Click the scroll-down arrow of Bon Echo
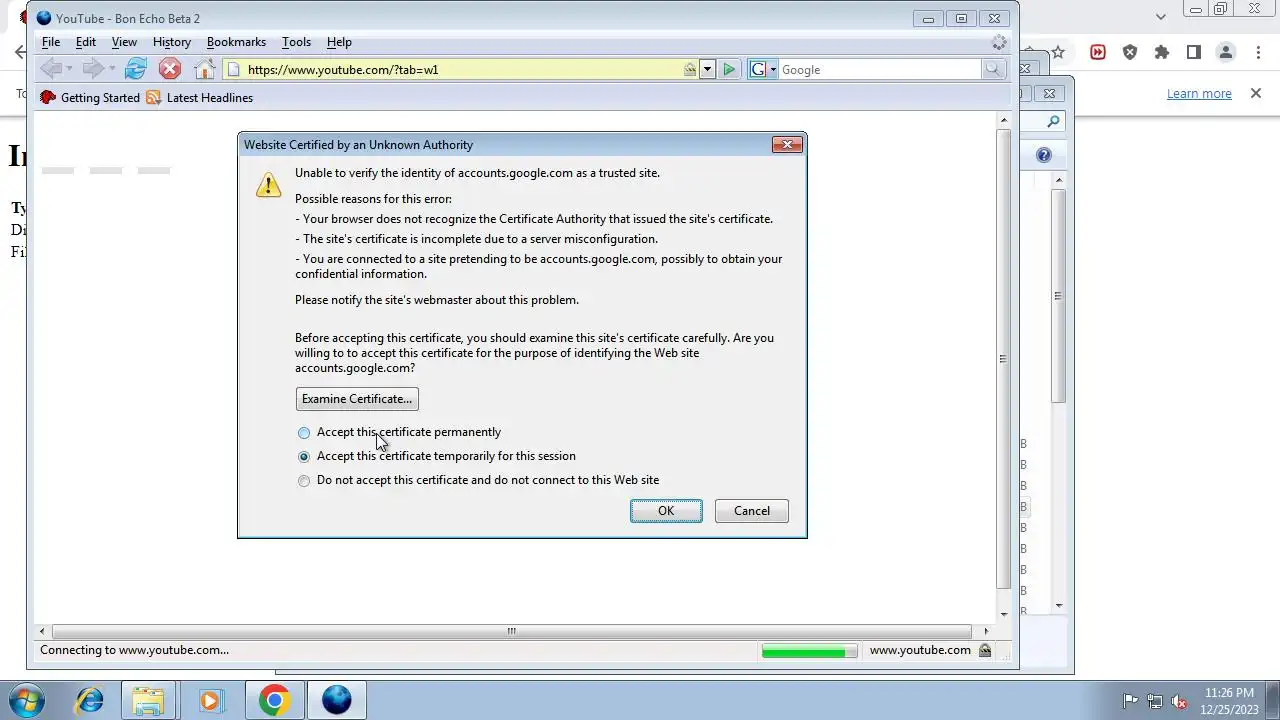This screenshot has width=1280, height=720. (1004, 614)
